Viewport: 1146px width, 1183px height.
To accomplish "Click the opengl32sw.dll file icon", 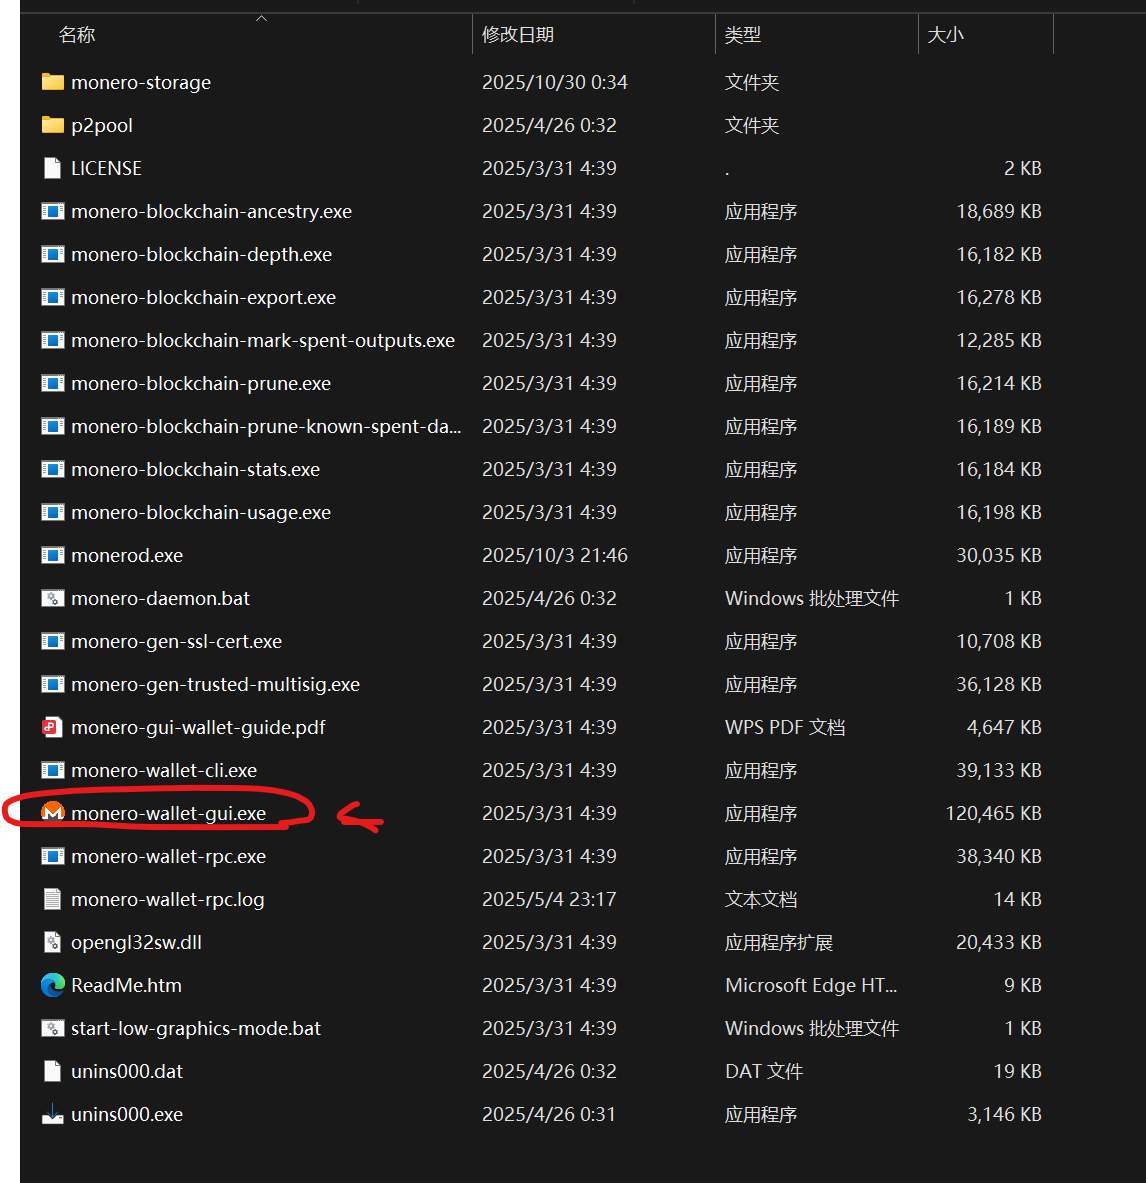I will (x=52, y=942).
